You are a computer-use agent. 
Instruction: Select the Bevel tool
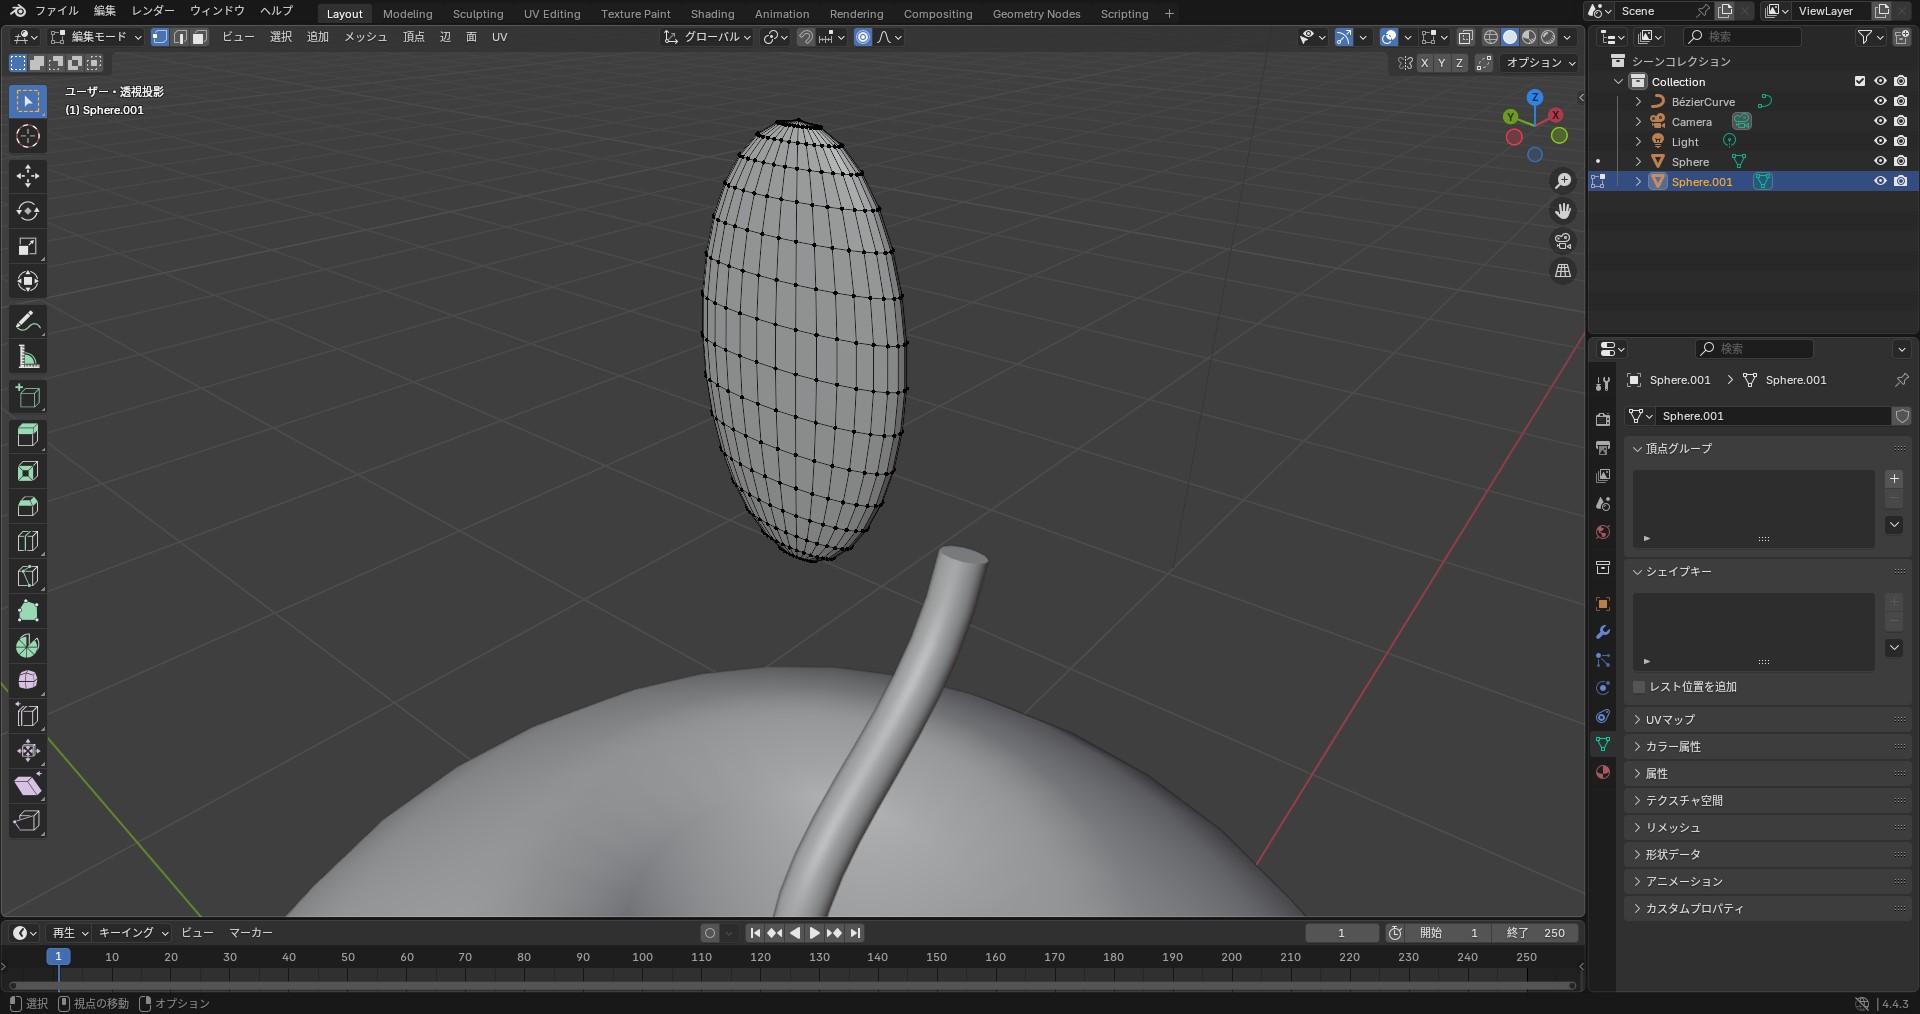tap(28, 506)
